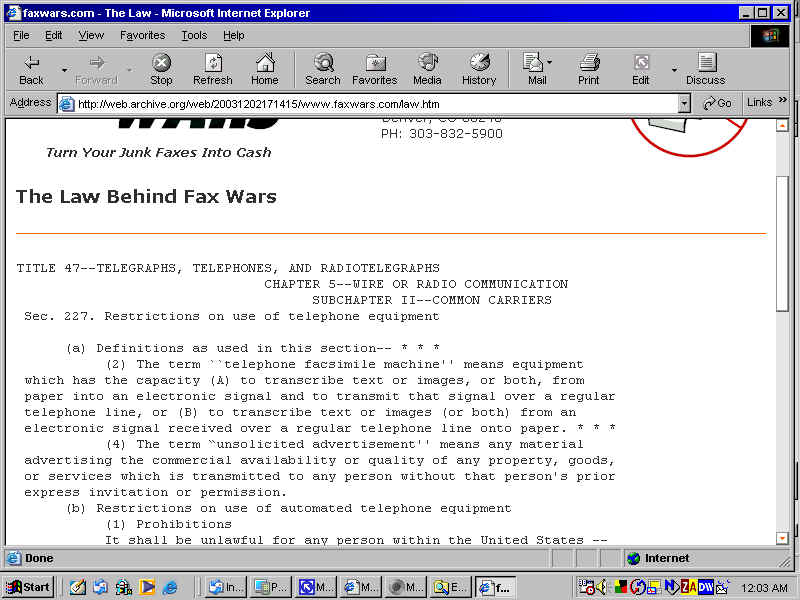The width and height of the screenshot is (800, 600).
Task: Open the Tools menu
Action: tap(194, 35)
